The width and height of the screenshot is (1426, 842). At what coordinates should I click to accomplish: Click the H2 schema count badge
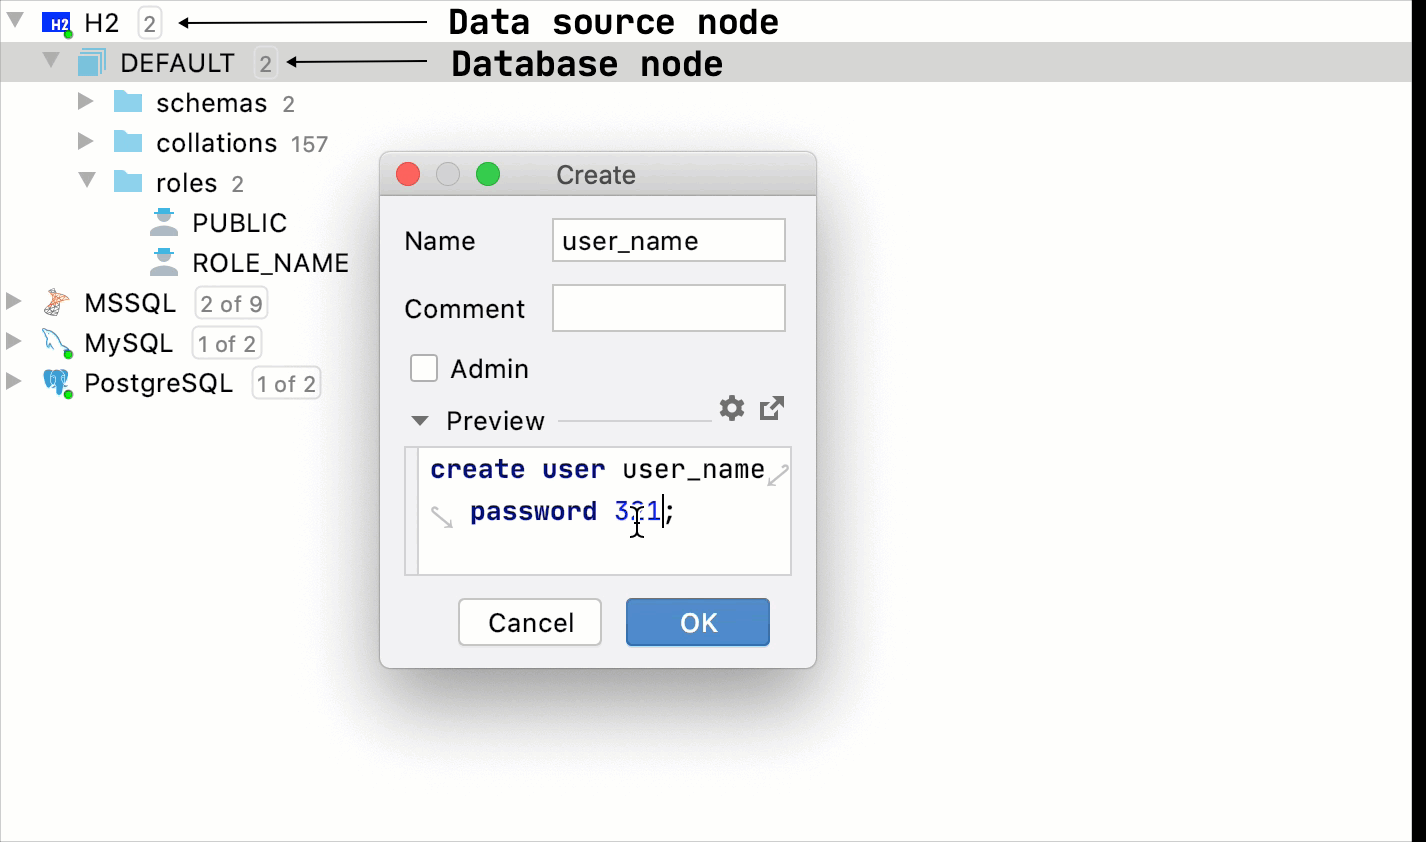click(x=149, y=23)
